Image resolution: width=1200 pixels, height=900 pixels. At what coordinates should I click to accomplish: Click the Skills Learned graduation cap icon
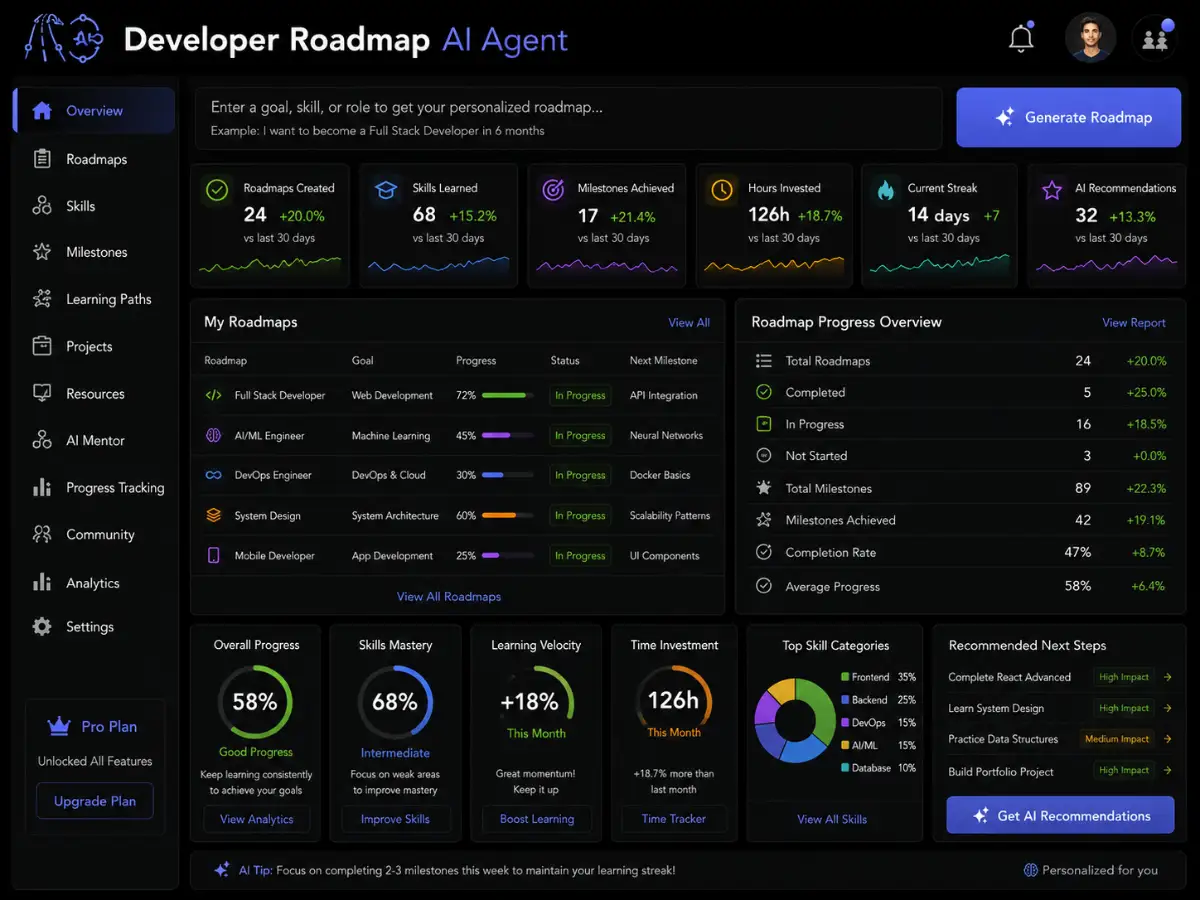click(x=385, y=190)
